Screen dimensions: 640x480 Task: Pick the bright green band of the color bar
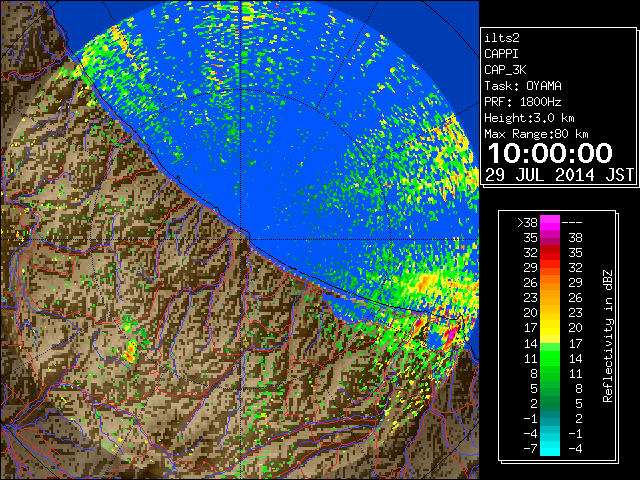[550, 358]
